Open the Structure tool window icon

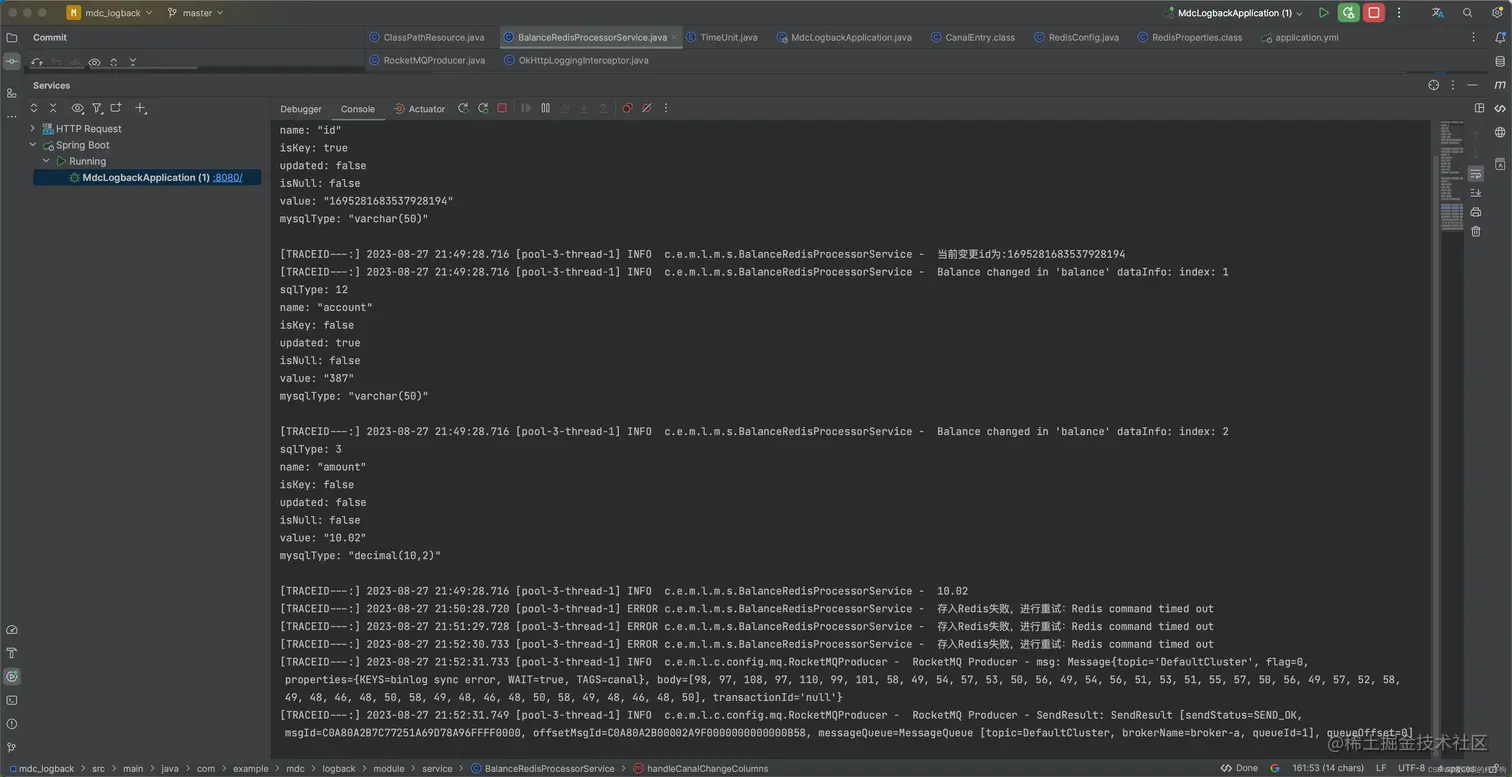pyautogui.click(x=12, y=93)
